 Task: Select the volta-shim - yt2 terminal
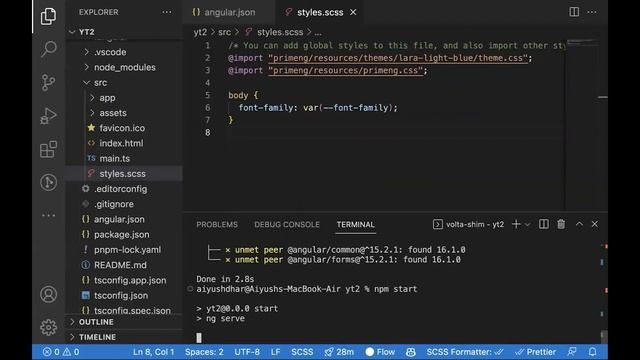tap(468, 224)
